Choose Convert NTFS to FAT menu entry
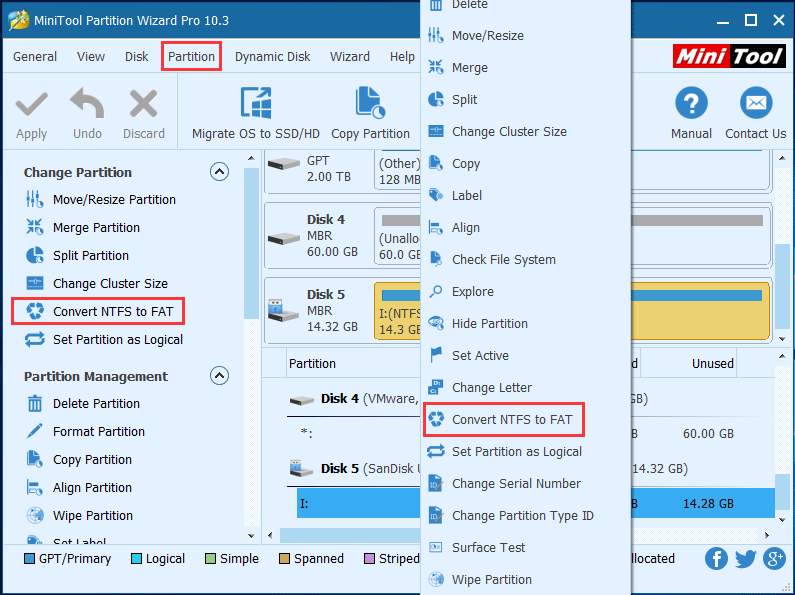 (526, 420)
